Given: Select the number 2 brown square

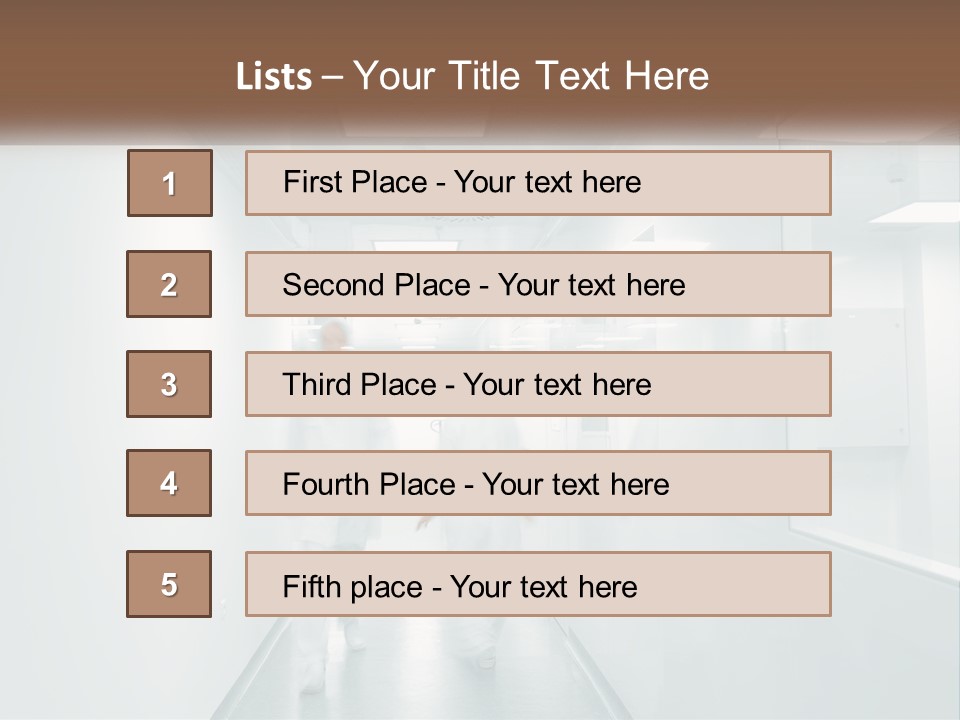Looking at the screenshot, I should pyautogui.click(x=169, y=284).
